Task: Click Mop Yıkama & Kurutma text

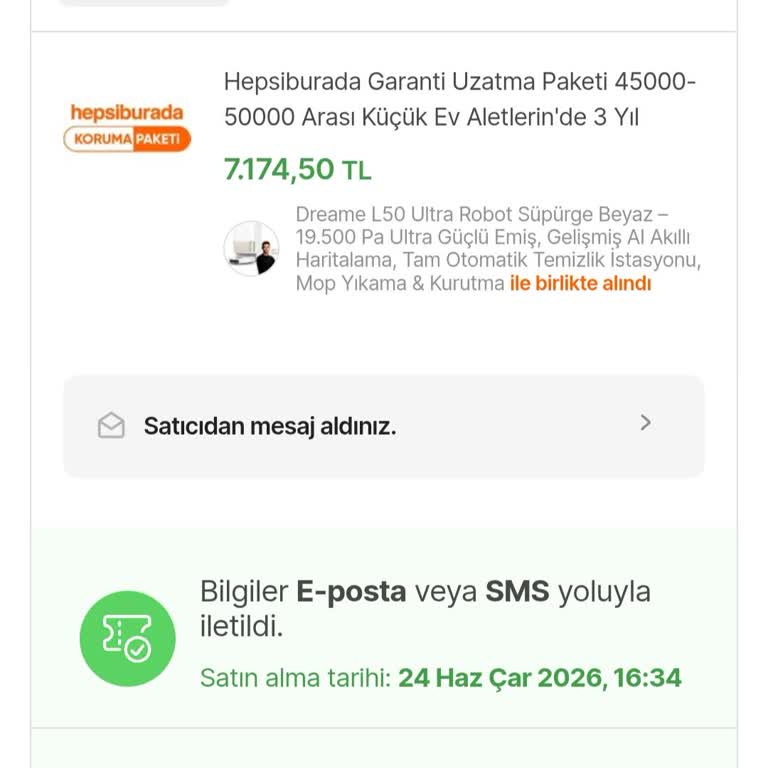Action: point(400,284)
